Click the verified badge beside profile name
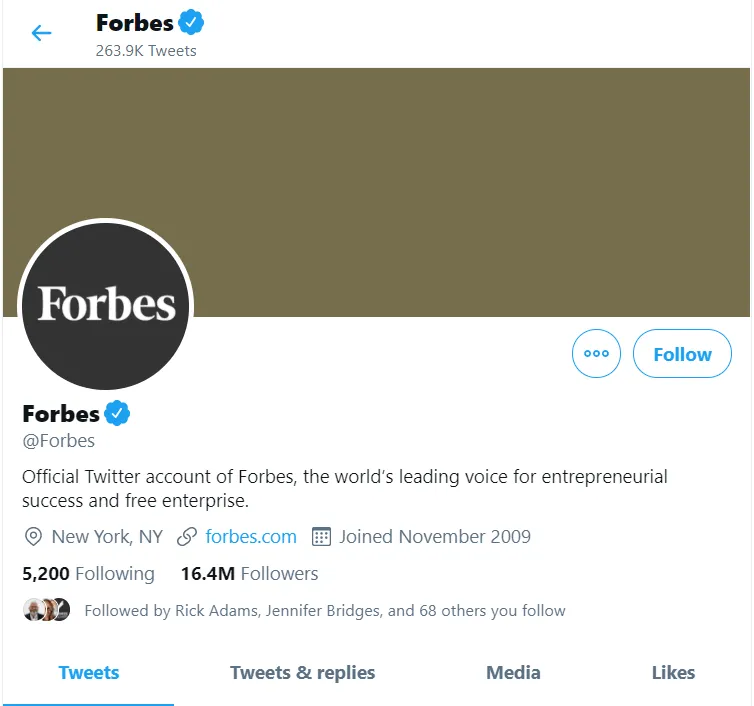754x706 pixels. (118, 413)
